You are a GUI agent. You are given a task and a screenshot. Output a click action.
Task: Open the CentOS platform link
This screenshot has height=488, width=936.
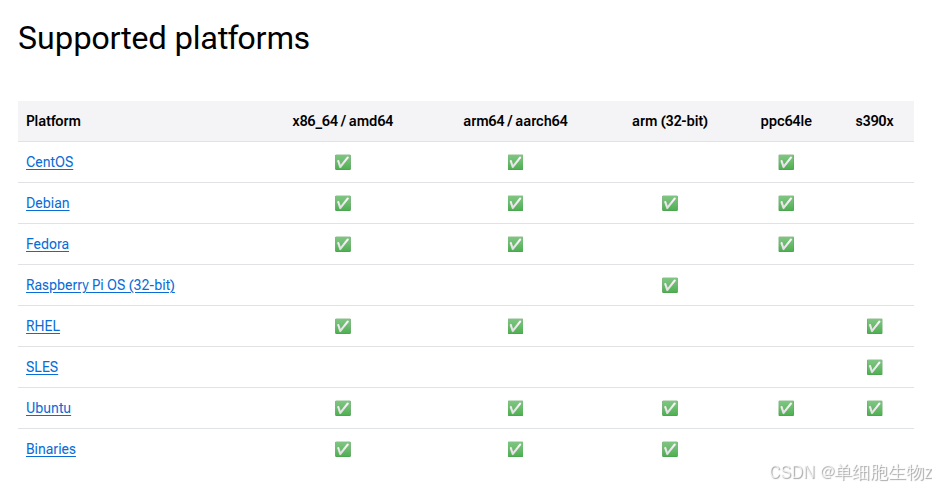click(x=50, y=162)
